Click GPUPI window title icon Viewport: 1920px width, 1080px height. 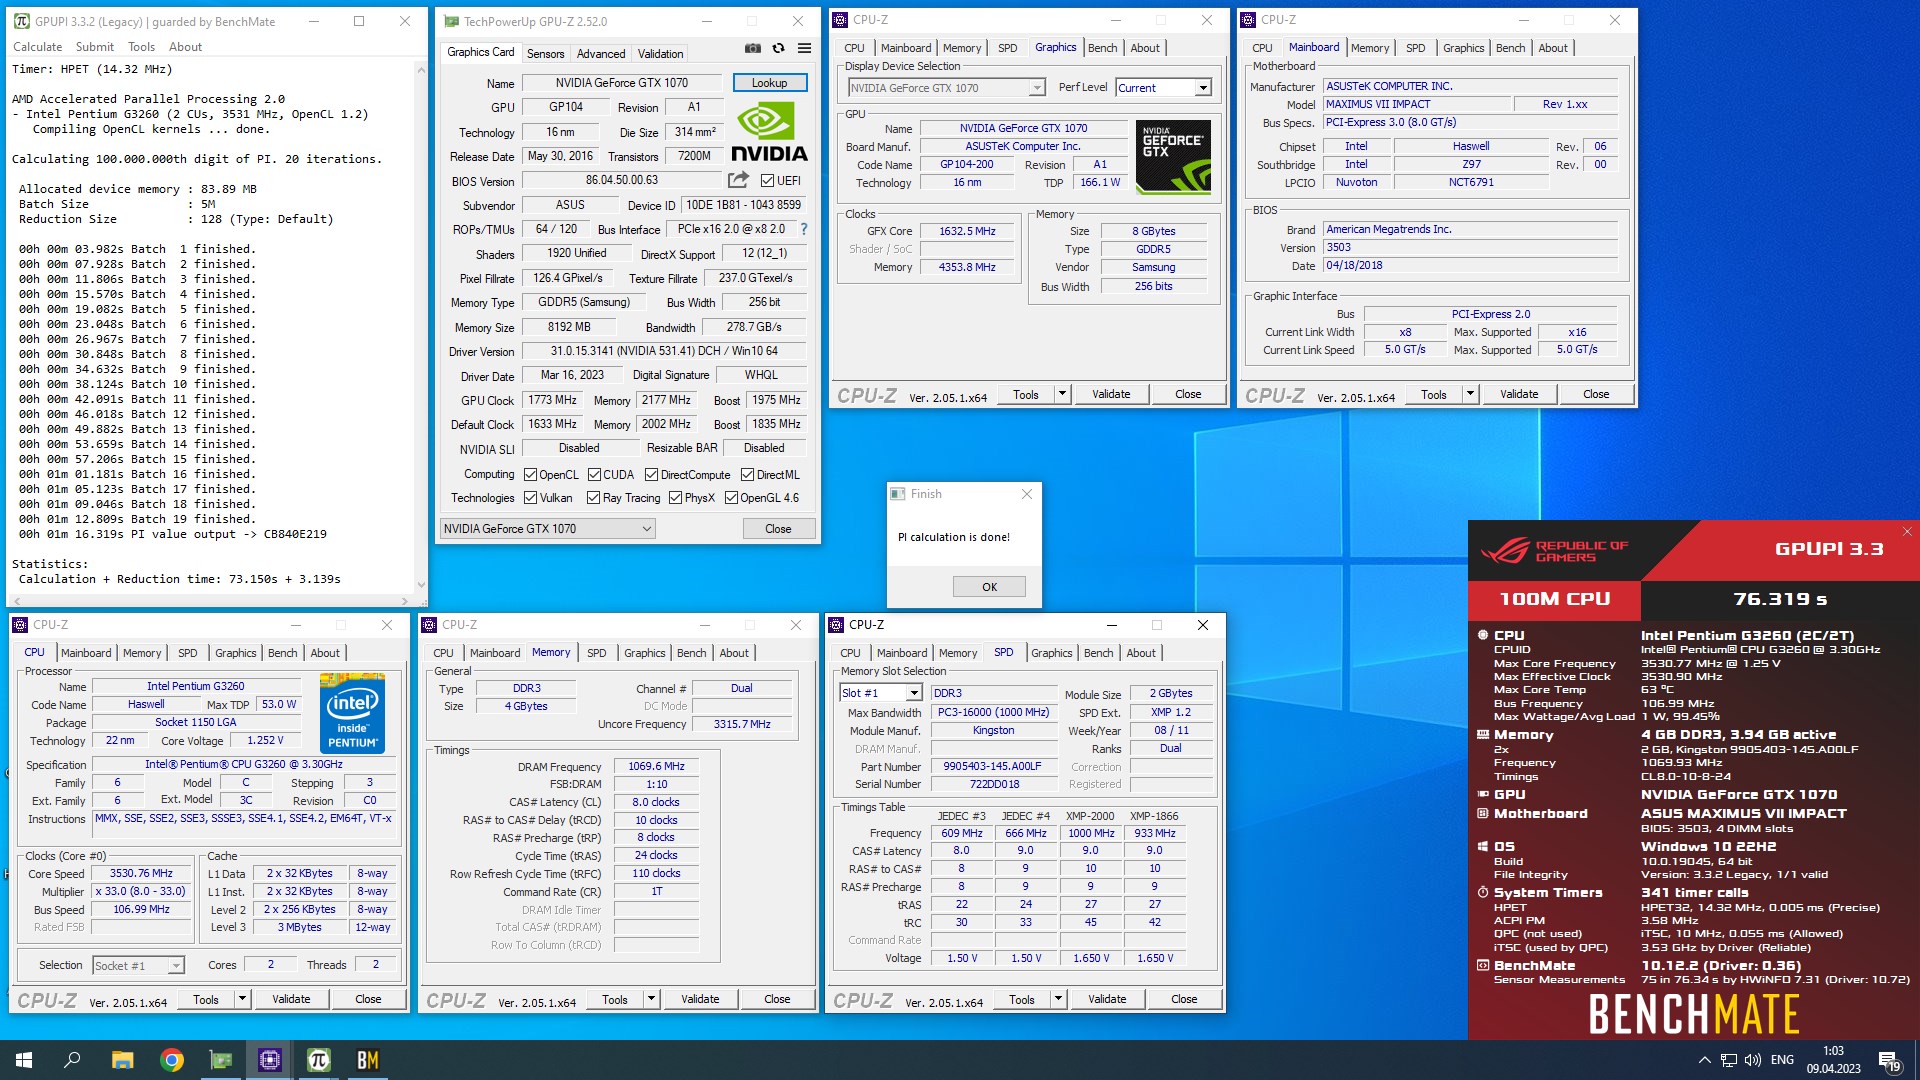coord(21,21)
